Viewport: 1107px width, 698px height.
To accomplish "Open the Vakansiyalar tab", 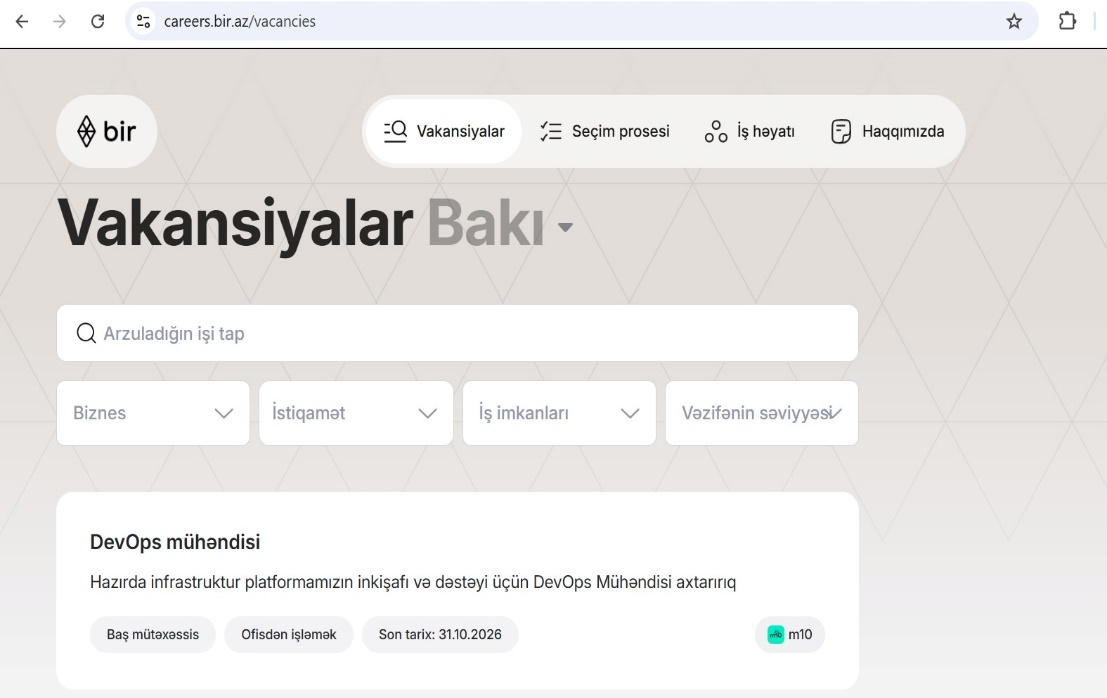I will [x=444, y=131].
